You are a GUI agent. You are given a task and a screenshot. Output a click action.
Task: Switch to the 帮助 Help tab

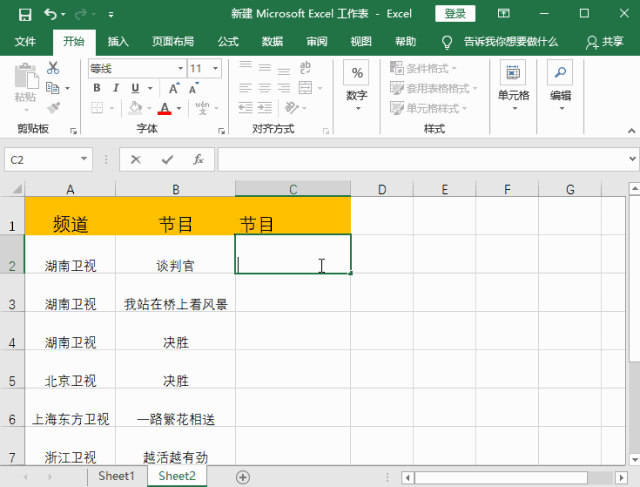[405, 42]
